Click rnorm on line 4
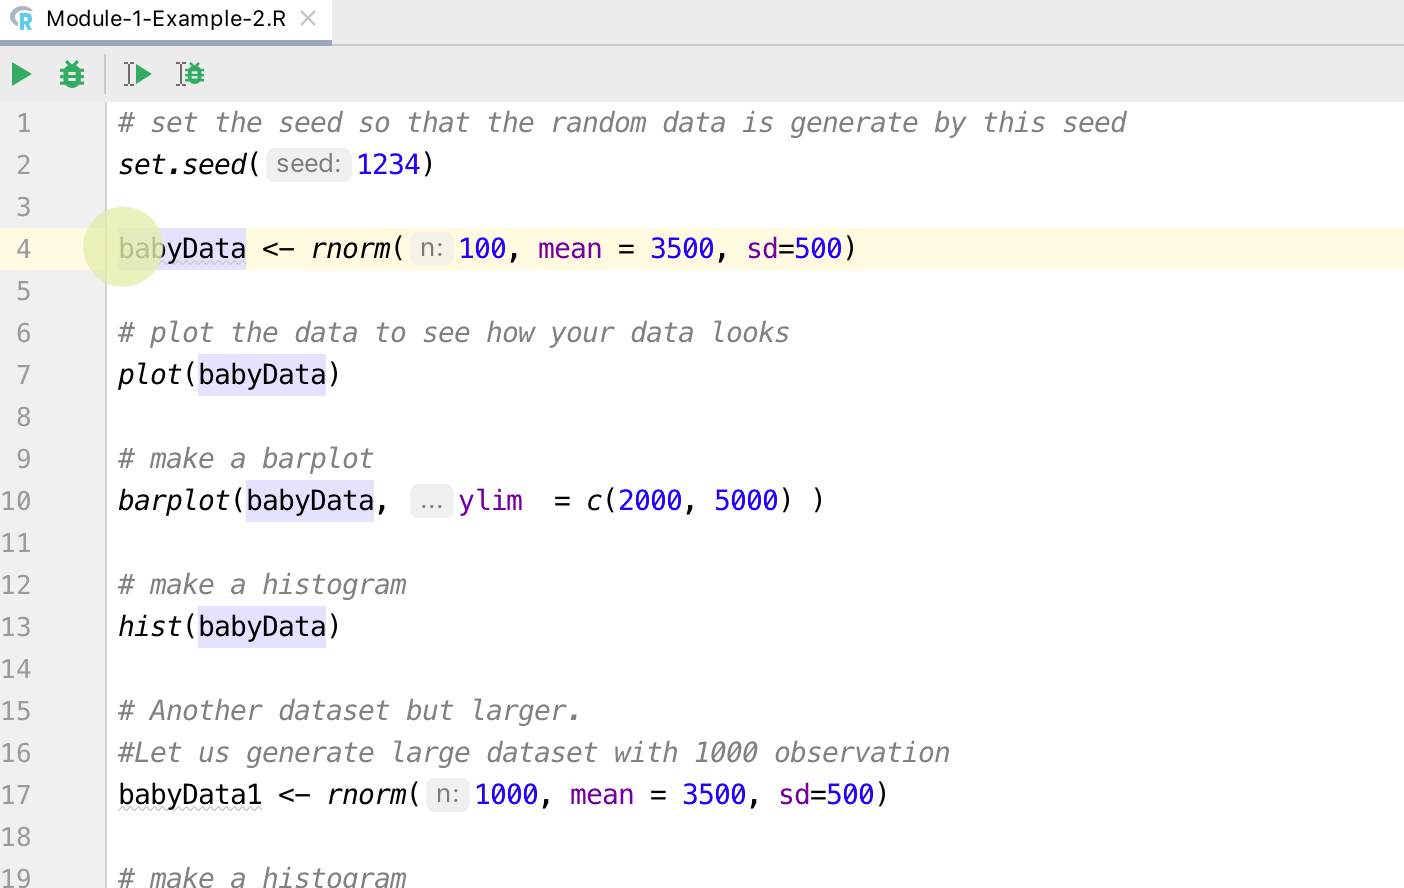This screenshot has height=888, width=1404. pyautogui.click(x=349, y=248)
